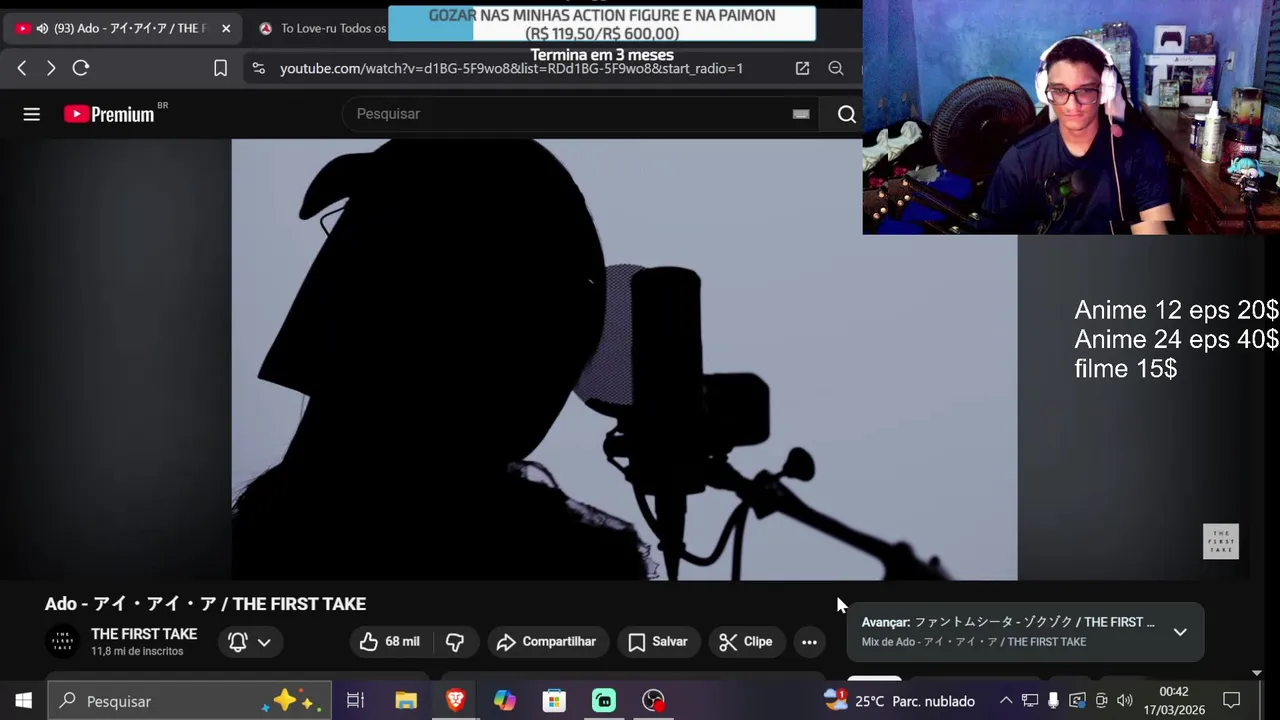Viewport: 1280px width, 720px height.
Task: Click the YouTube URL in the address bar
Action: (x=511, y=68)
